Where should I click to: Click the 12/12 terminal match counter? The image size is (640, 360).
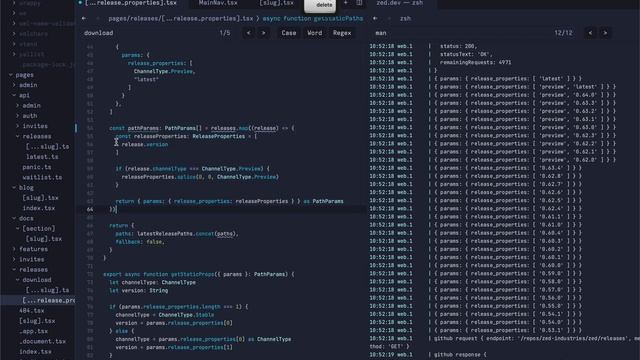click(563, 33)
